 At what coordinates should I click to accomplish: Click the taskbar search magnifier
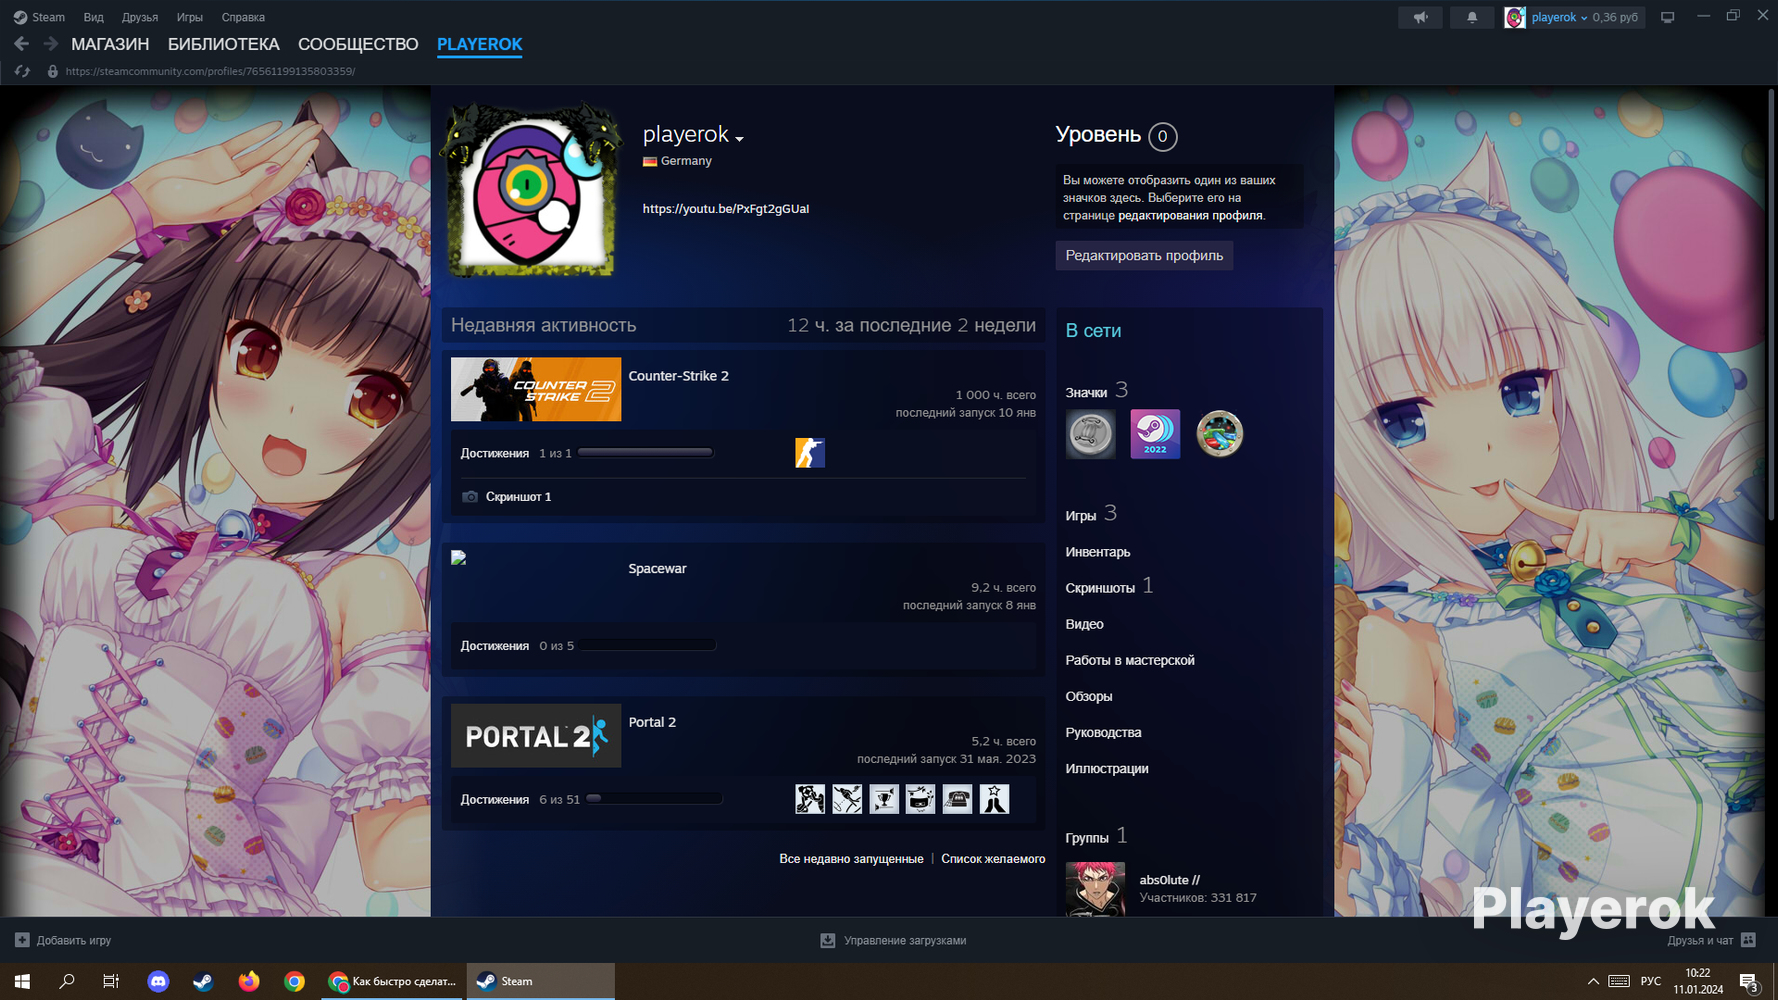click(67, 981)
